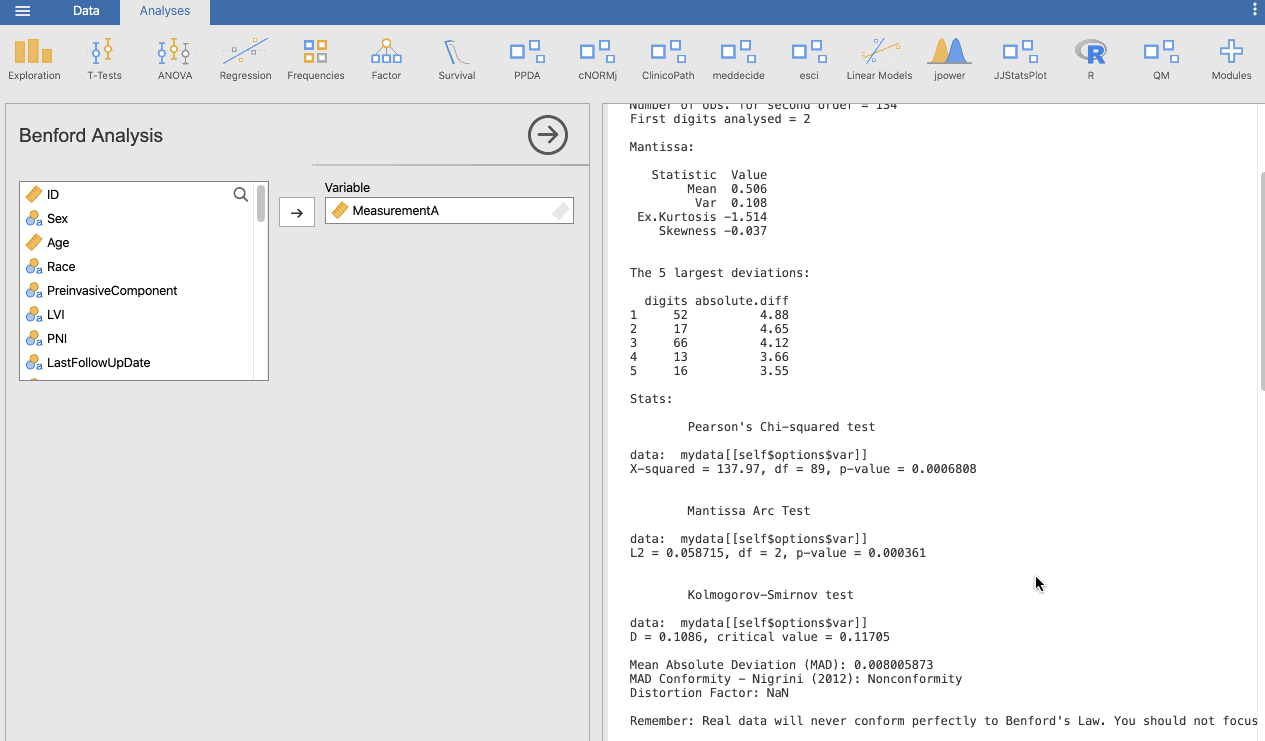Open the Exploration analyses menu

[x=34, y=59]
